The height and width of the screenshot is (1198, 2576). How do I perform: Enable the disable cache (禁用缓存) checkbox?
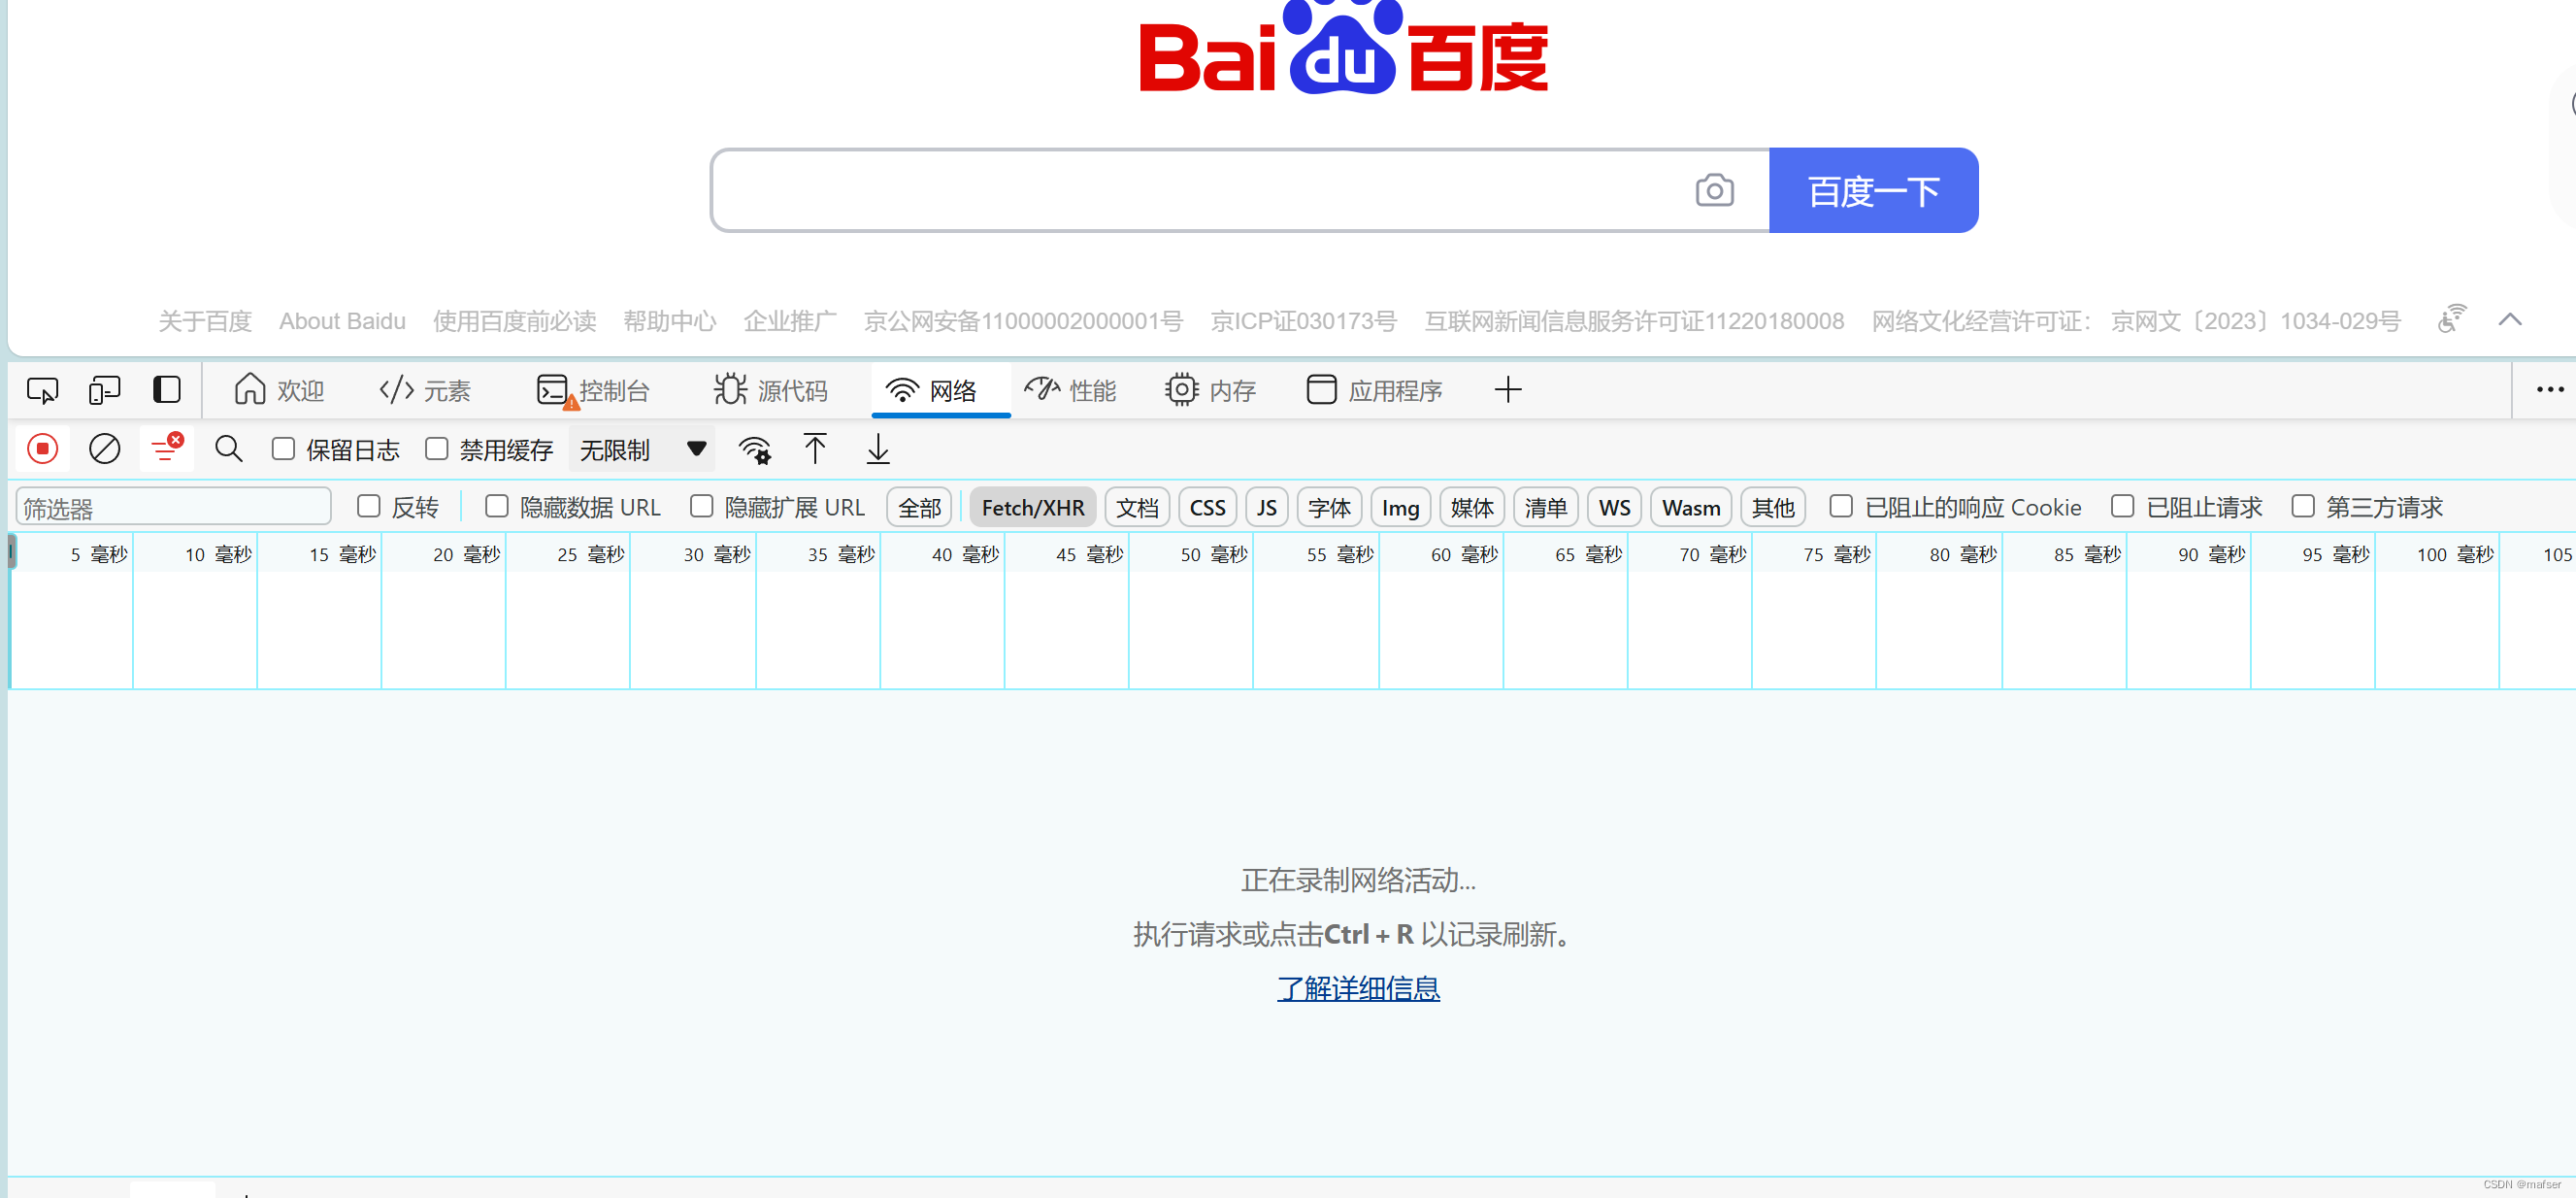pos(437,449)
